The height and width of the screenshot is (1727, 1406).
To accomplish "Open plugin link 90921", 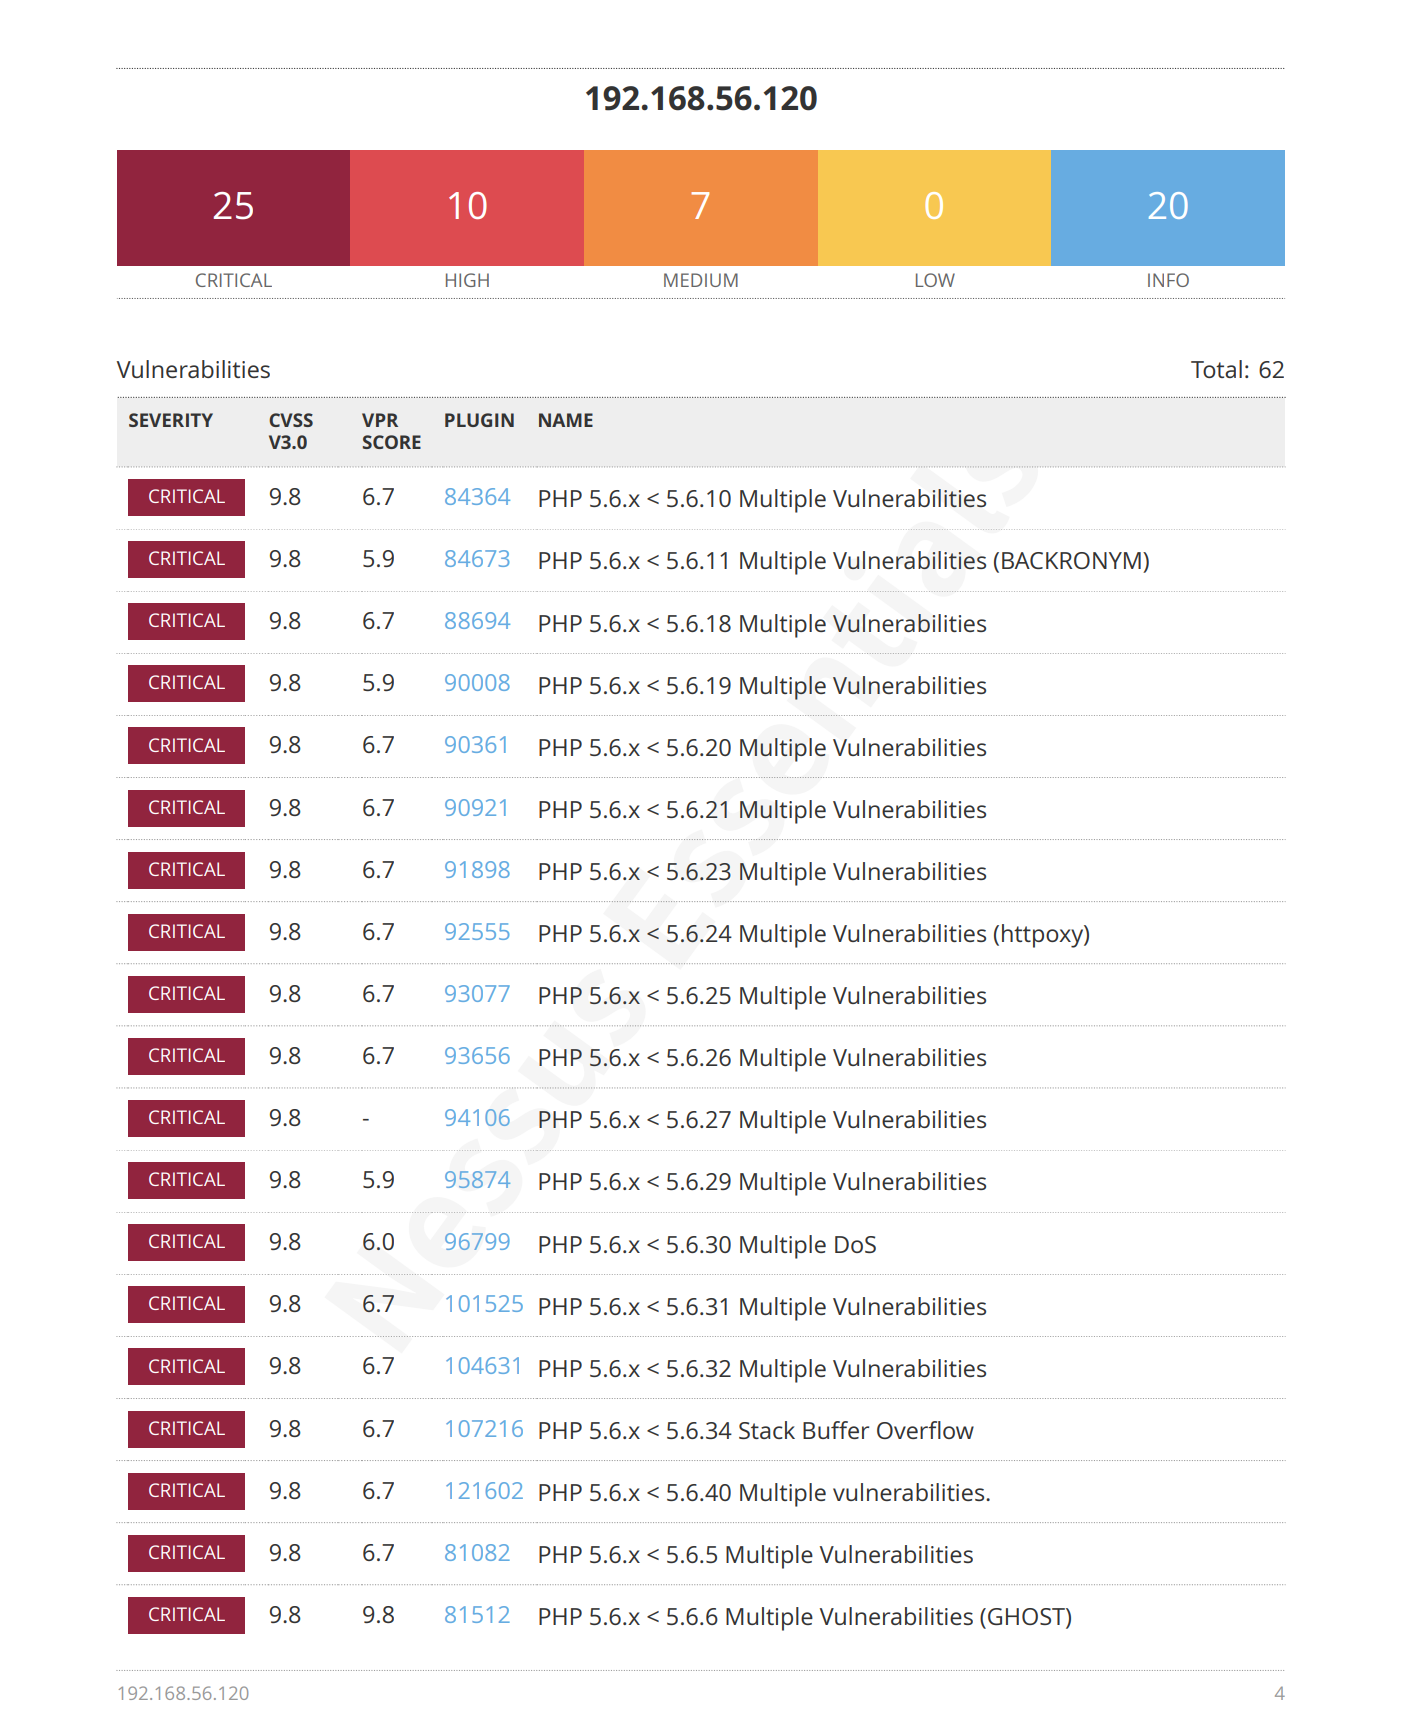I will click(x=477, y=808).
